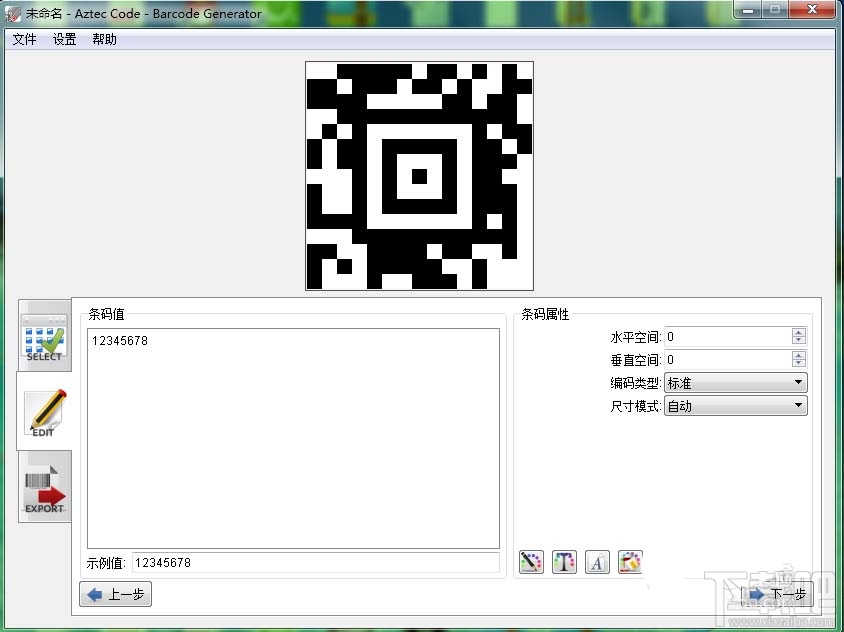Switch to the EDIT pencil tool
This screenshot has height=632, width=844.
point(43,412)
